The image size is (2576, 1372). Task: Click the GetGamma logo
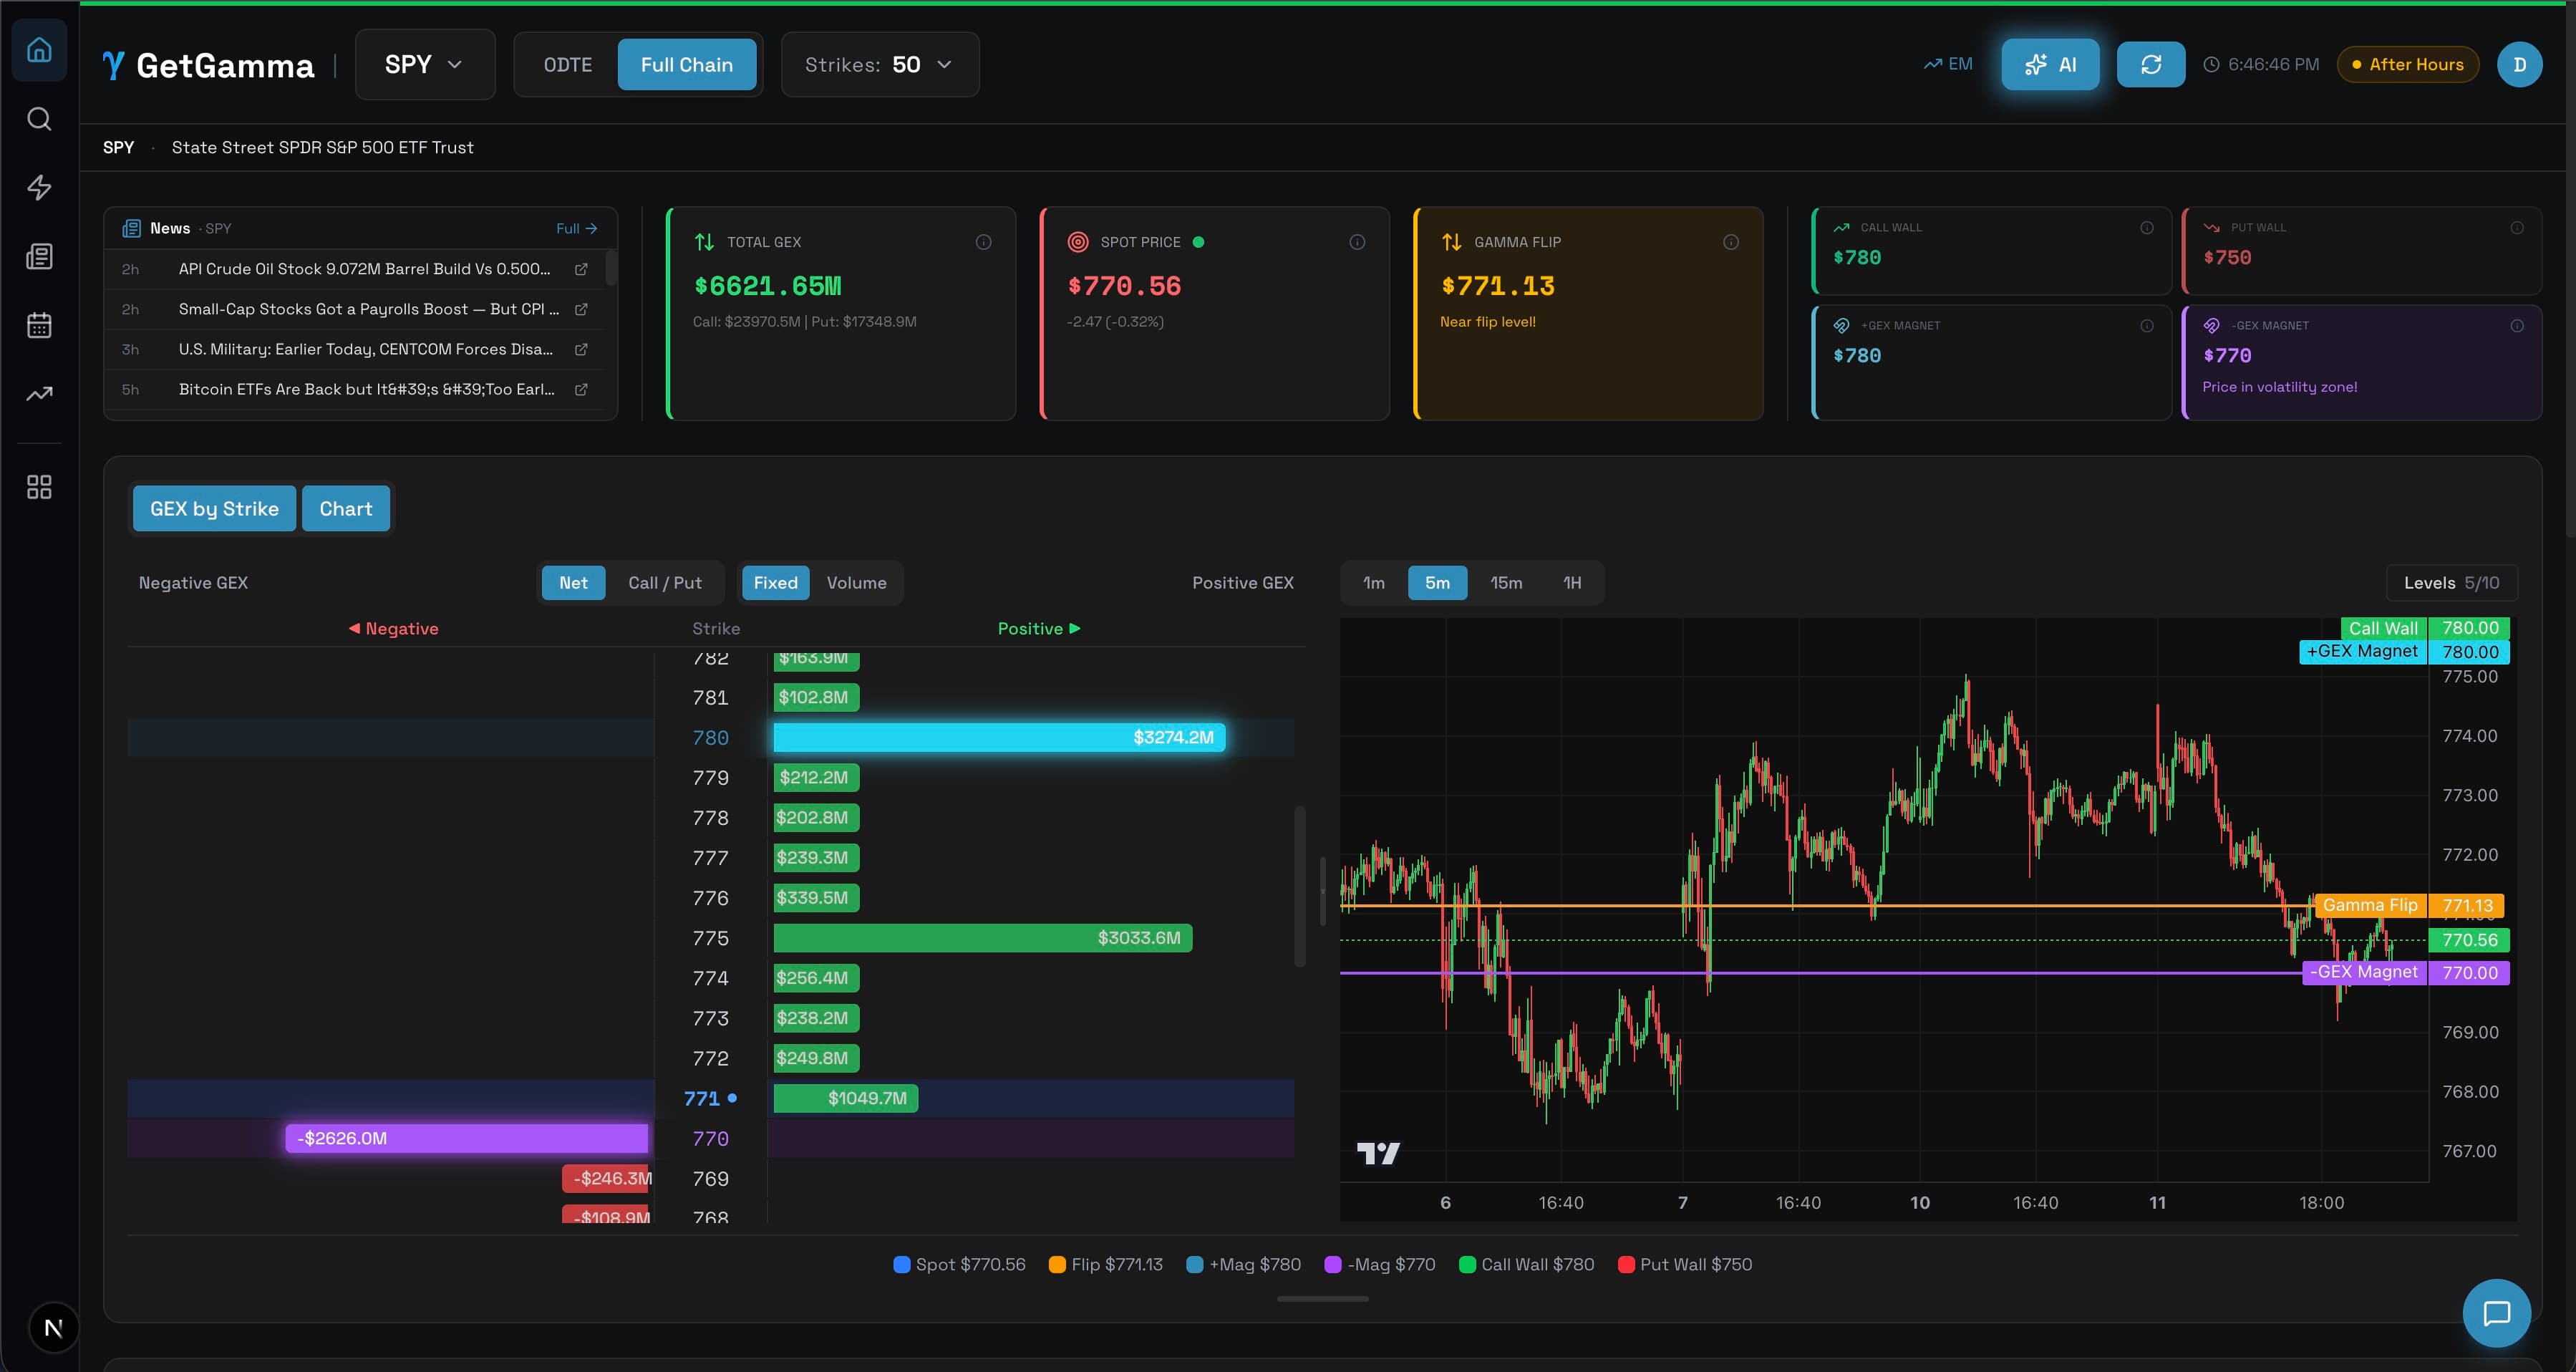[x=208, y=65]
